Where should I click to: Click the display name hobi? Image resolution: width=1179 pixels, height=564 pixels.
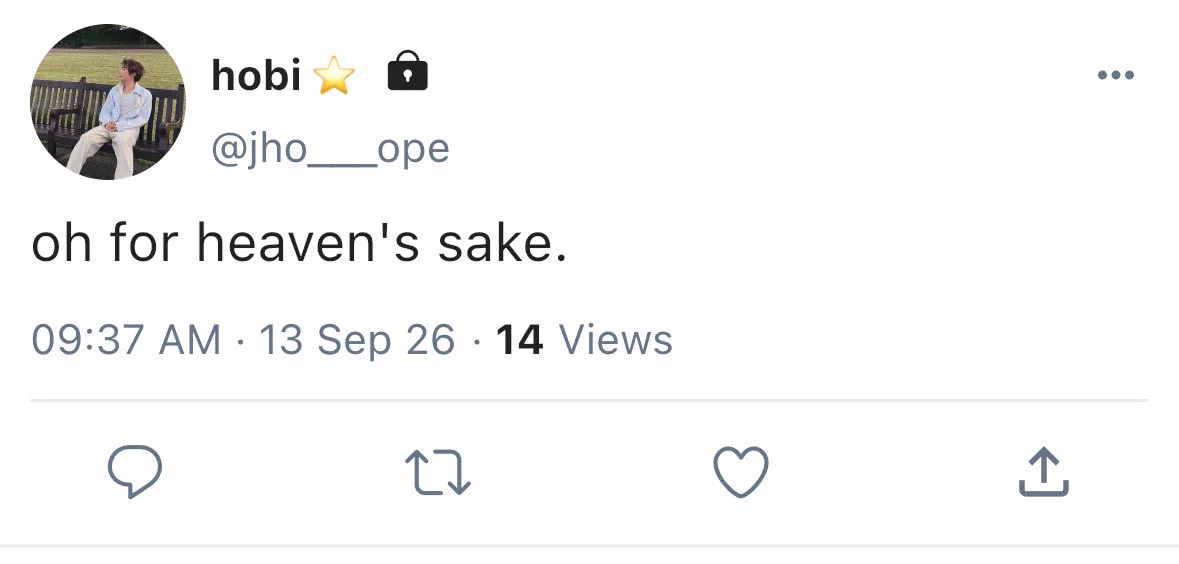tap(256, 75)
